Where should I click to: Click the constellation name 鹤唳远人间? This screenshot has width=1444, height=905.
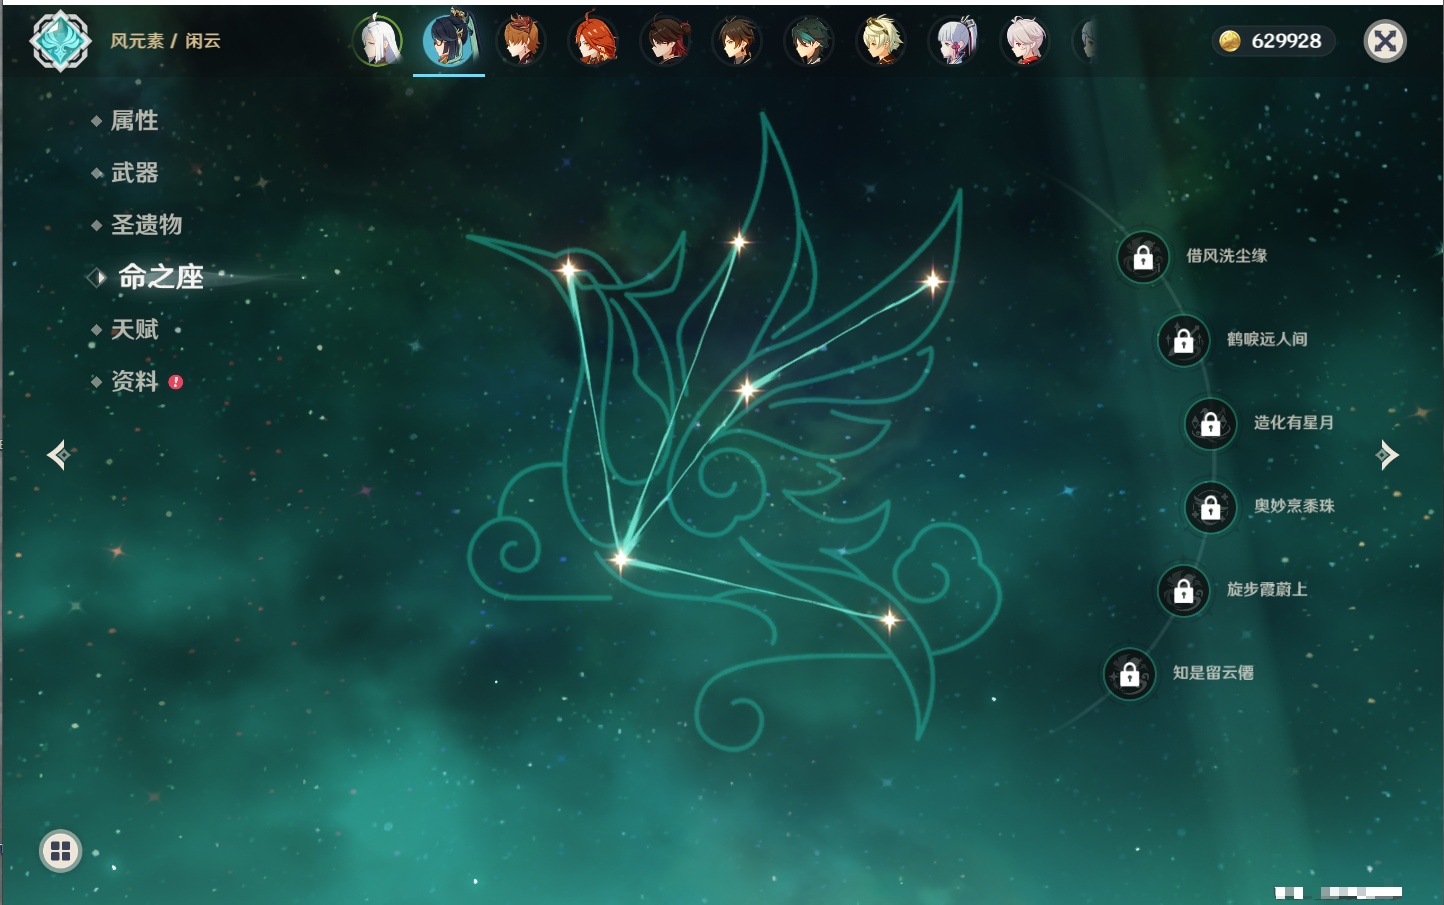tap(1267, 339)
